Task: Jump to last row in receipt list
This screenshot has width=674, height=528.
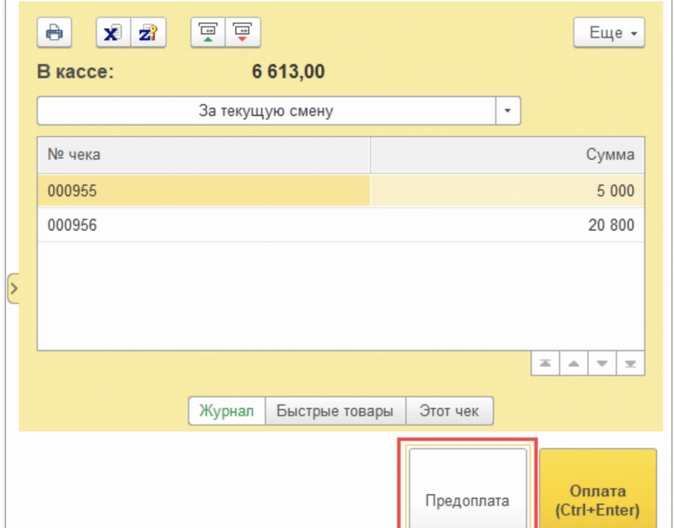Action: tap(630, 364)
